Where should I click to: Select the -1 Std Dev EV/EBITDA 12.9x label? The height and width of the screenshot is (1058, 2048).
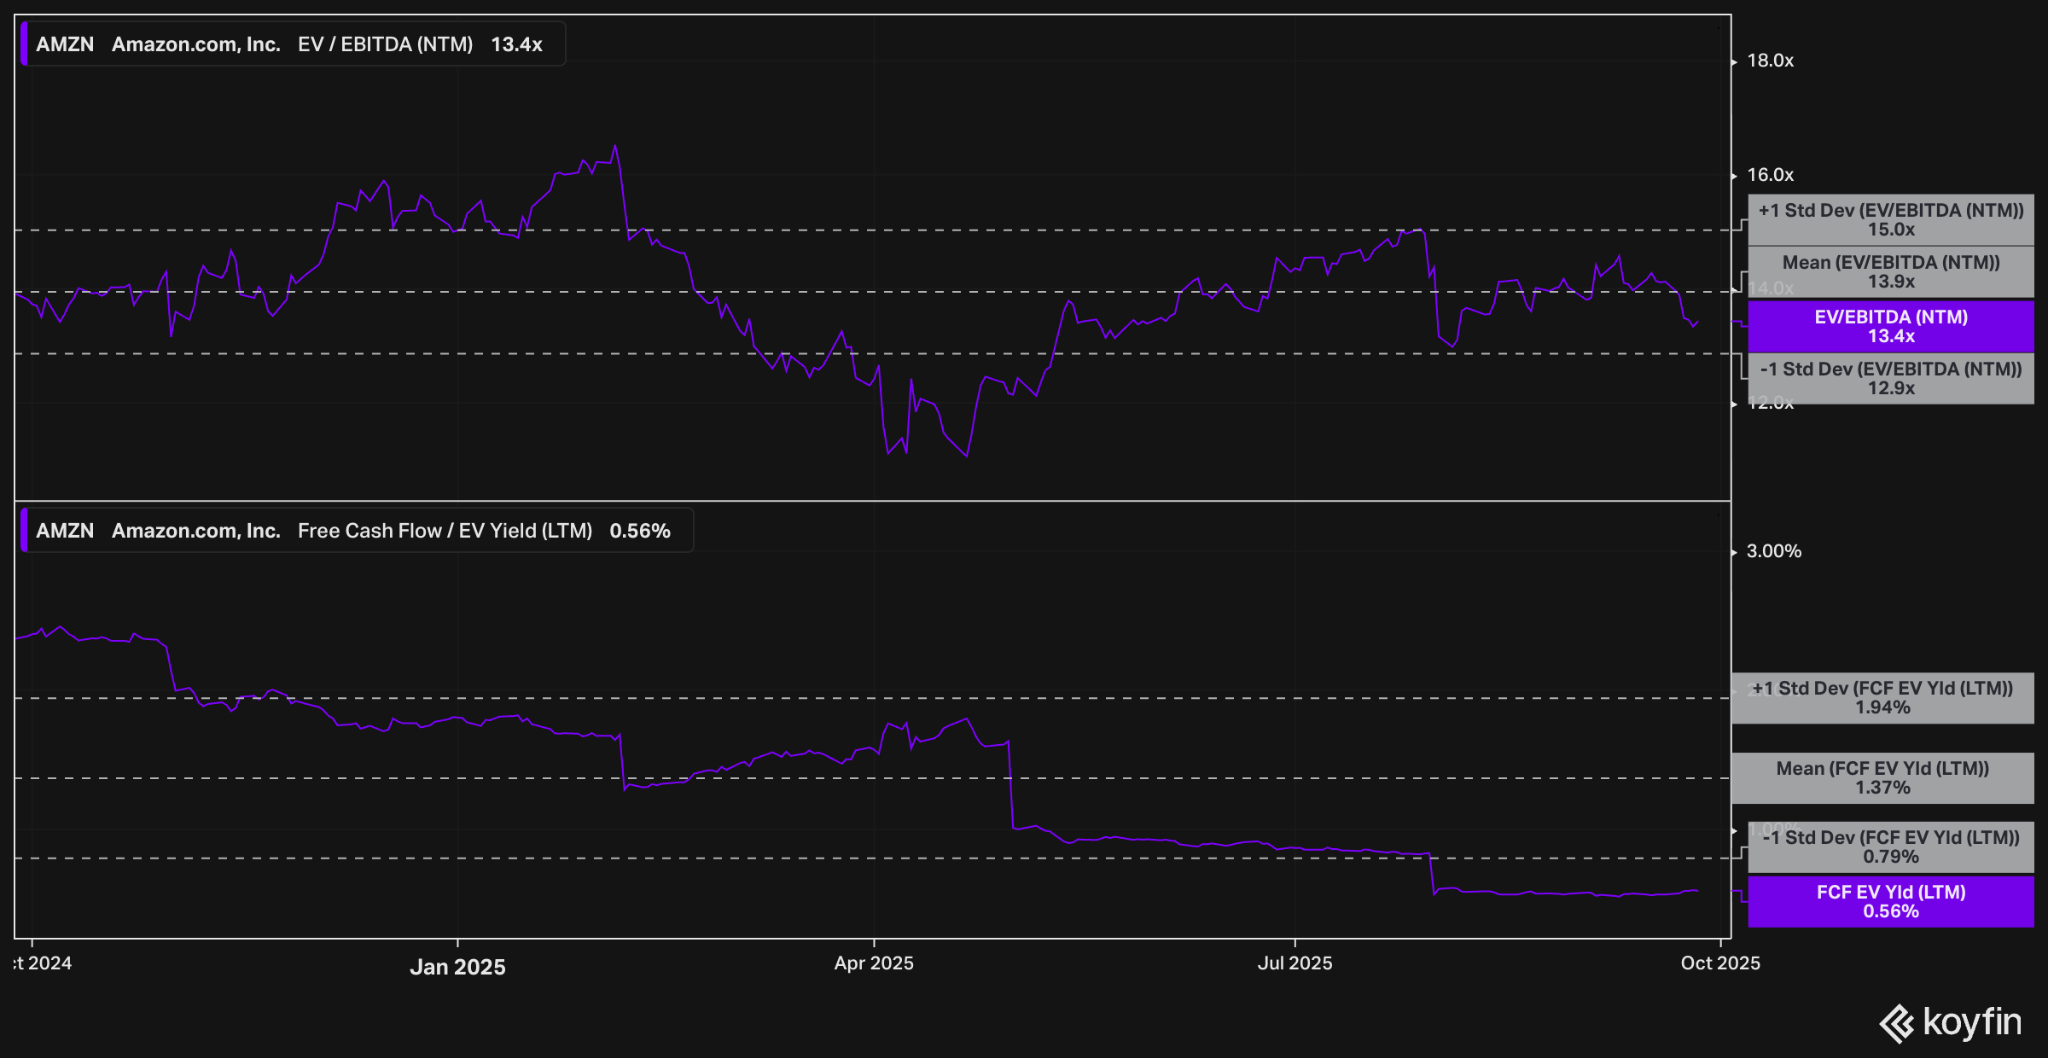(x=1891, y=379)
